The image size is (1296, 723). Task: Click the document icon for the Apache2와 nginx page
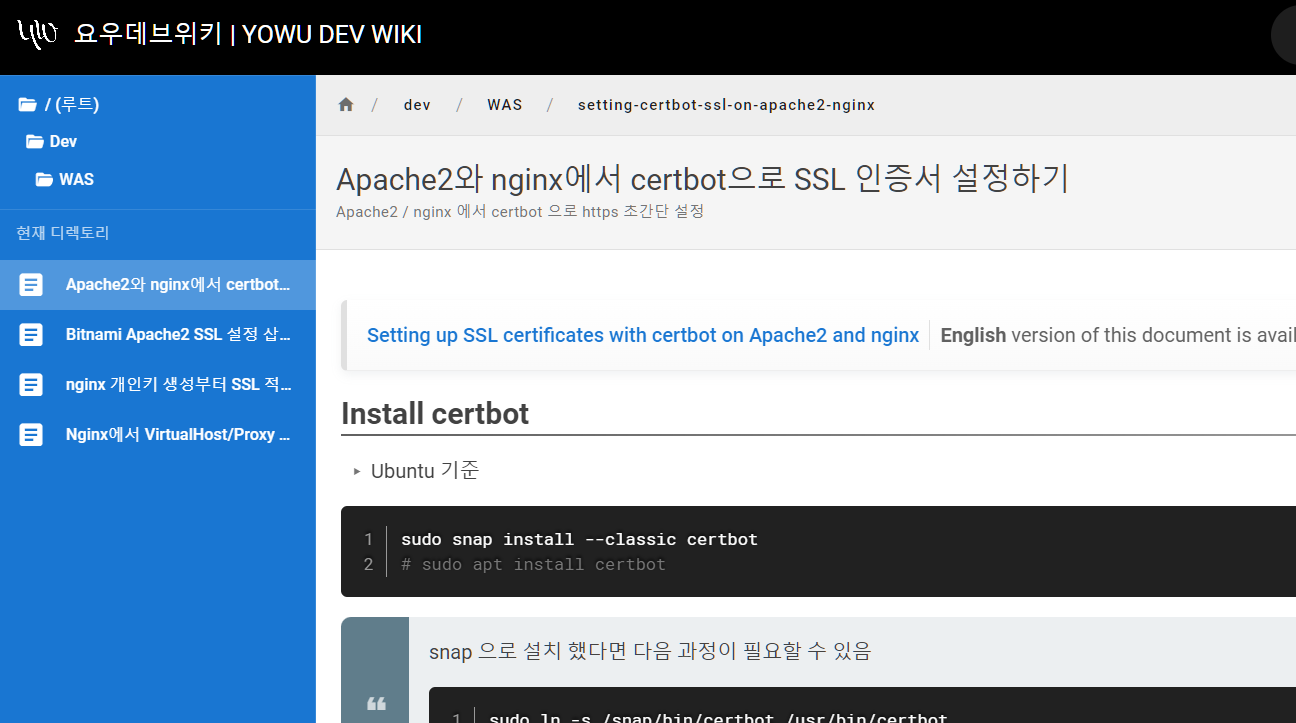pyautogui.click(x=31, y=285)
